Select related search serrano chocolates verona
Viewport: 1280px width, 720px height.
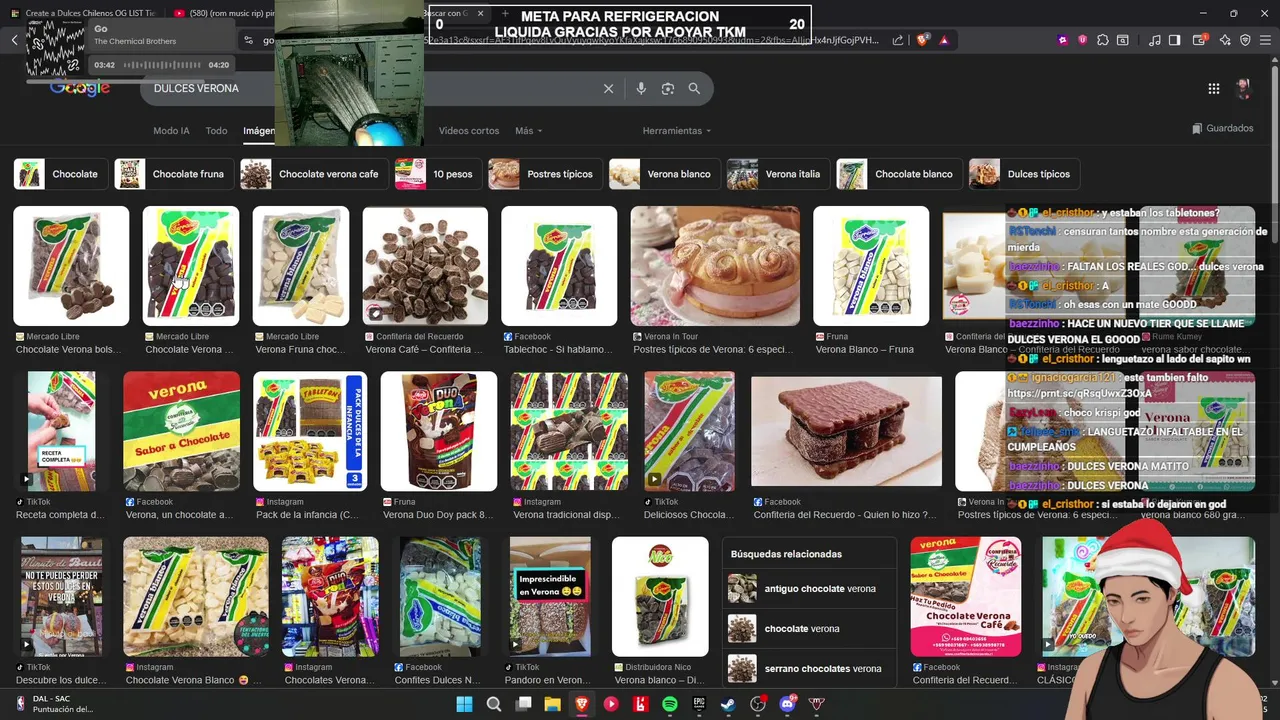(810, 668)
